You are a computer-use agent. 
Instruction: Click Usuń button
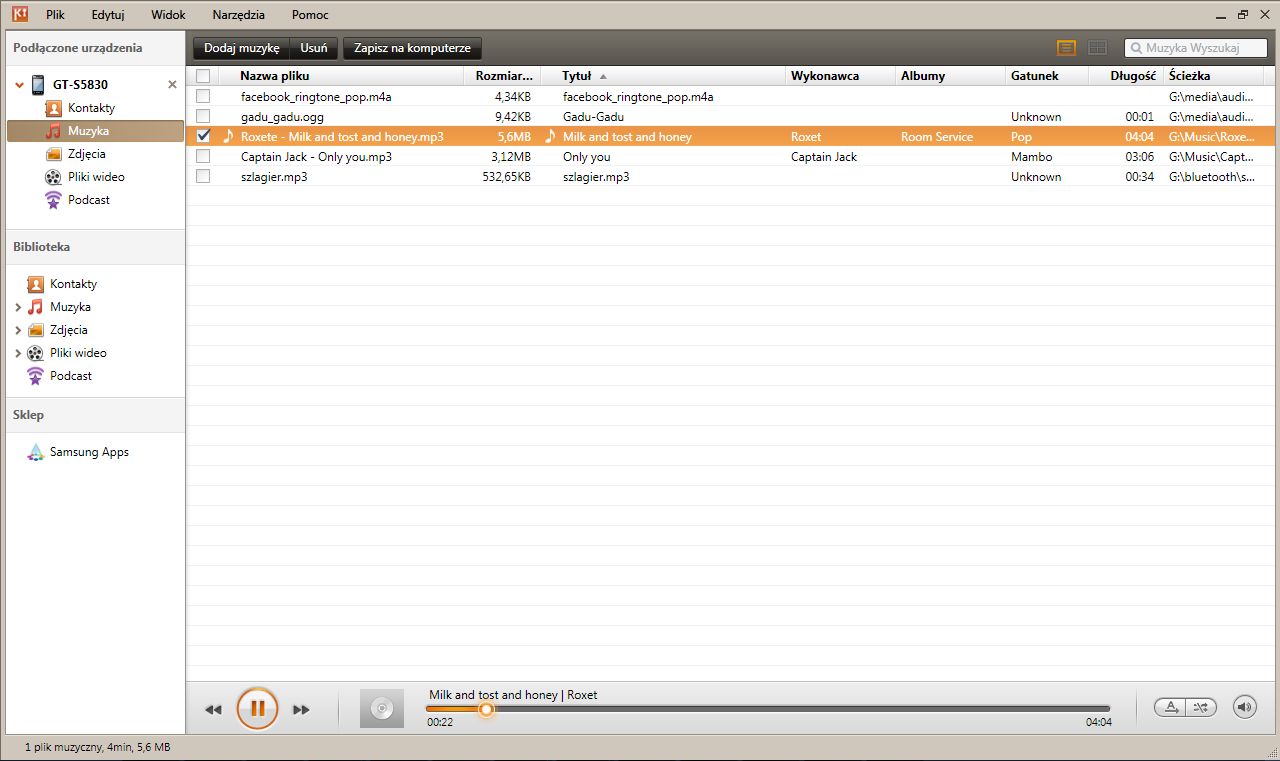point(314,48)
